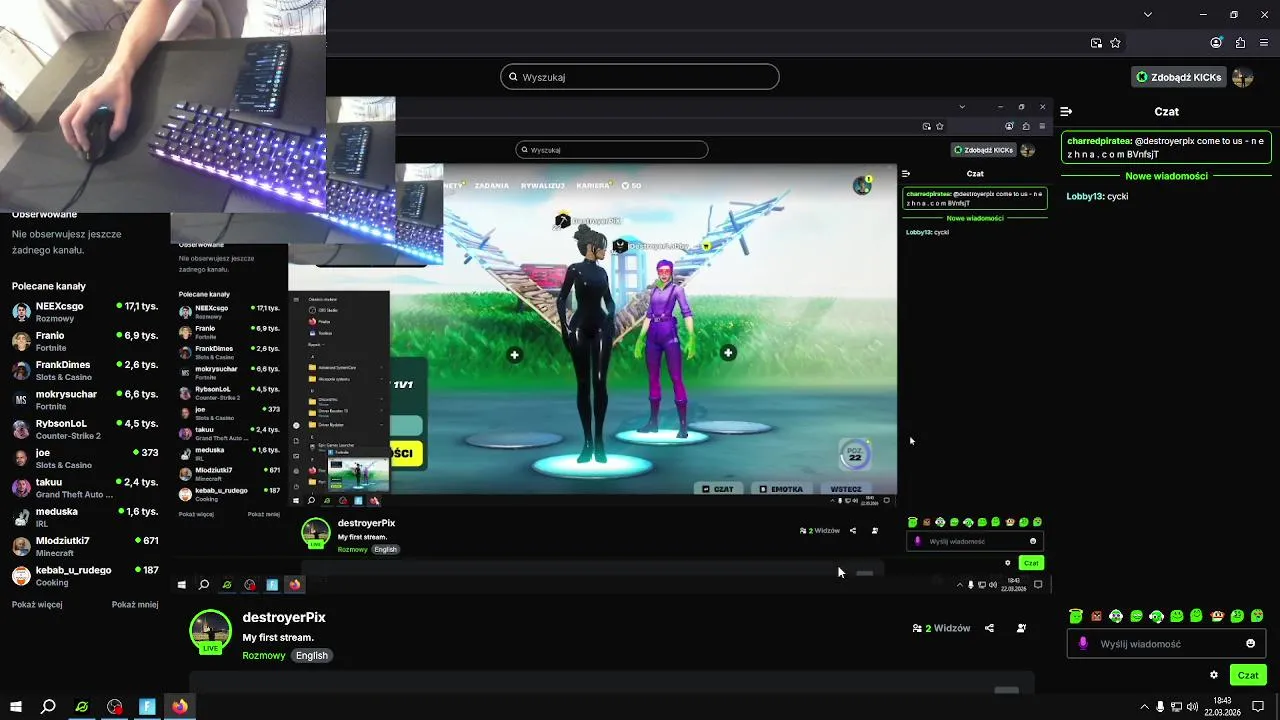Insert the orange hat emote
The height and width of the screenshot is (720, 1280).
click(x=1217, y=616)
